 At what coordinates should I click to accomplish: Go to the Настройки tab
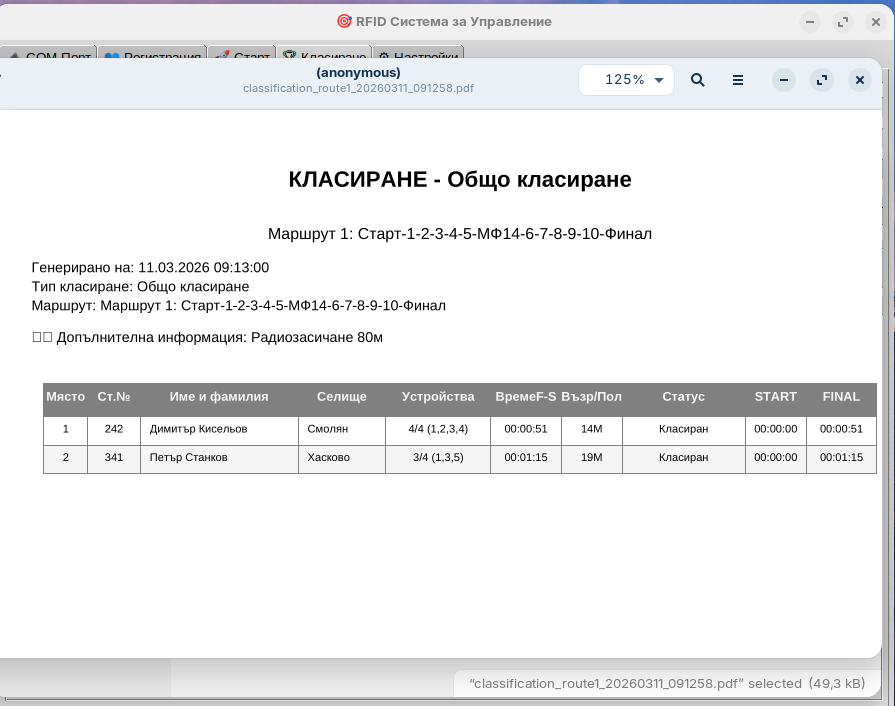point(418,56)
